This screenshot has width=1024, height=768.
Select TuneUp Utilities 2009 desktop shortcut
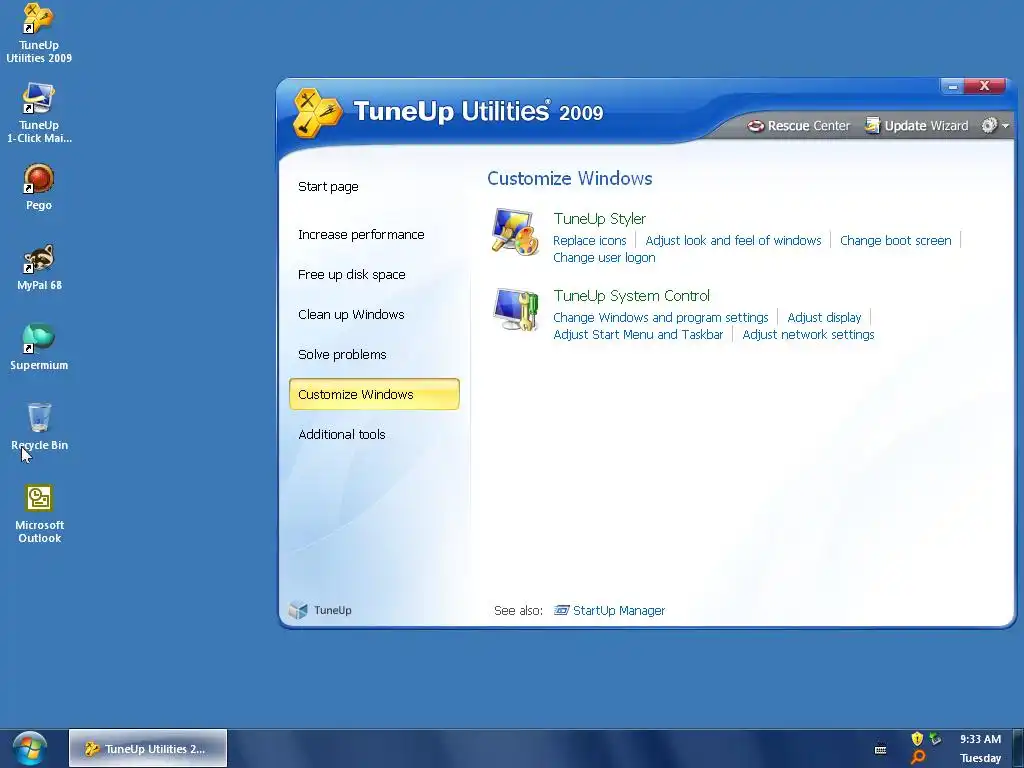tap(39, 33)
